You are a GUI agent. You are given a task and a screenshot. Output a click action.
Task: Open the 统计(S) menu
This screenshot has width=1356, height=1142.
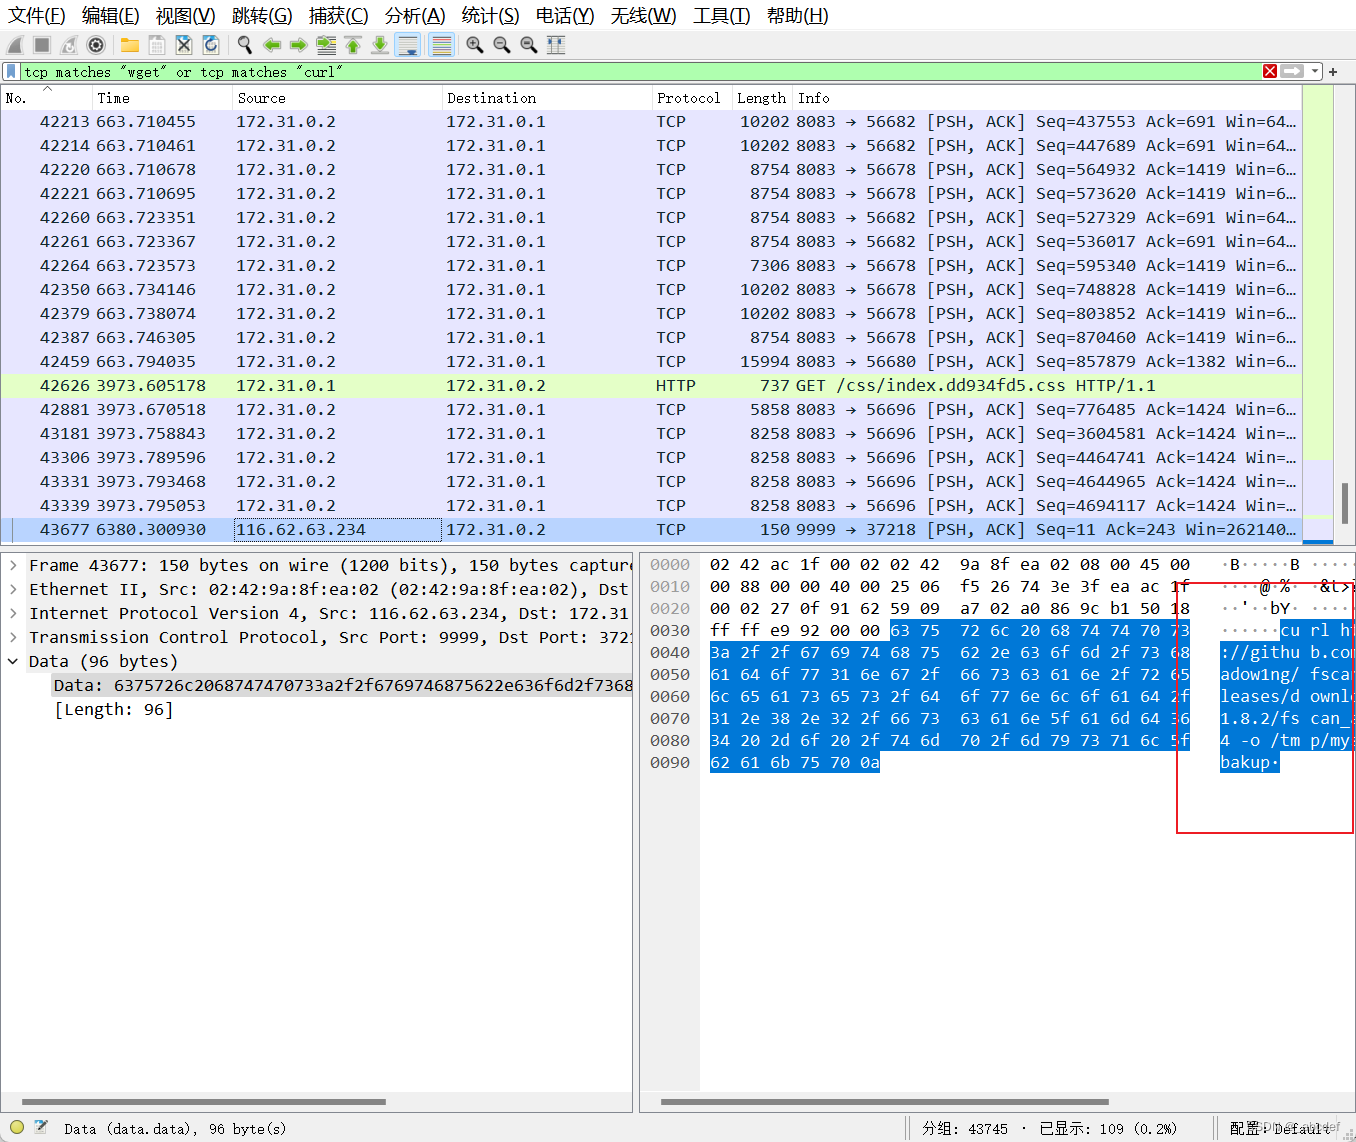491,16
